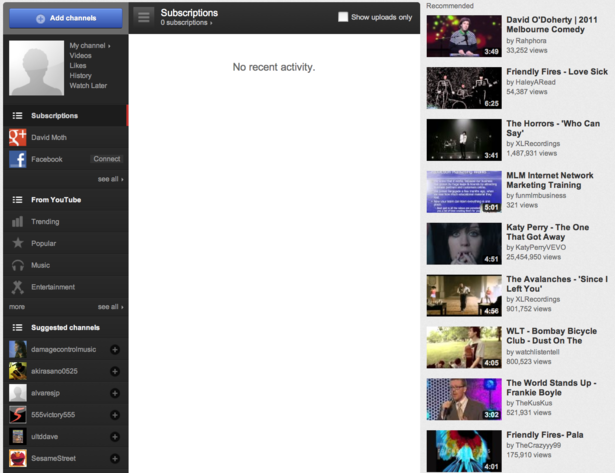This screenshot has height=473, width=615.
Task: Click the SesameStreet Elmo avatar
Action: point(18,458)
